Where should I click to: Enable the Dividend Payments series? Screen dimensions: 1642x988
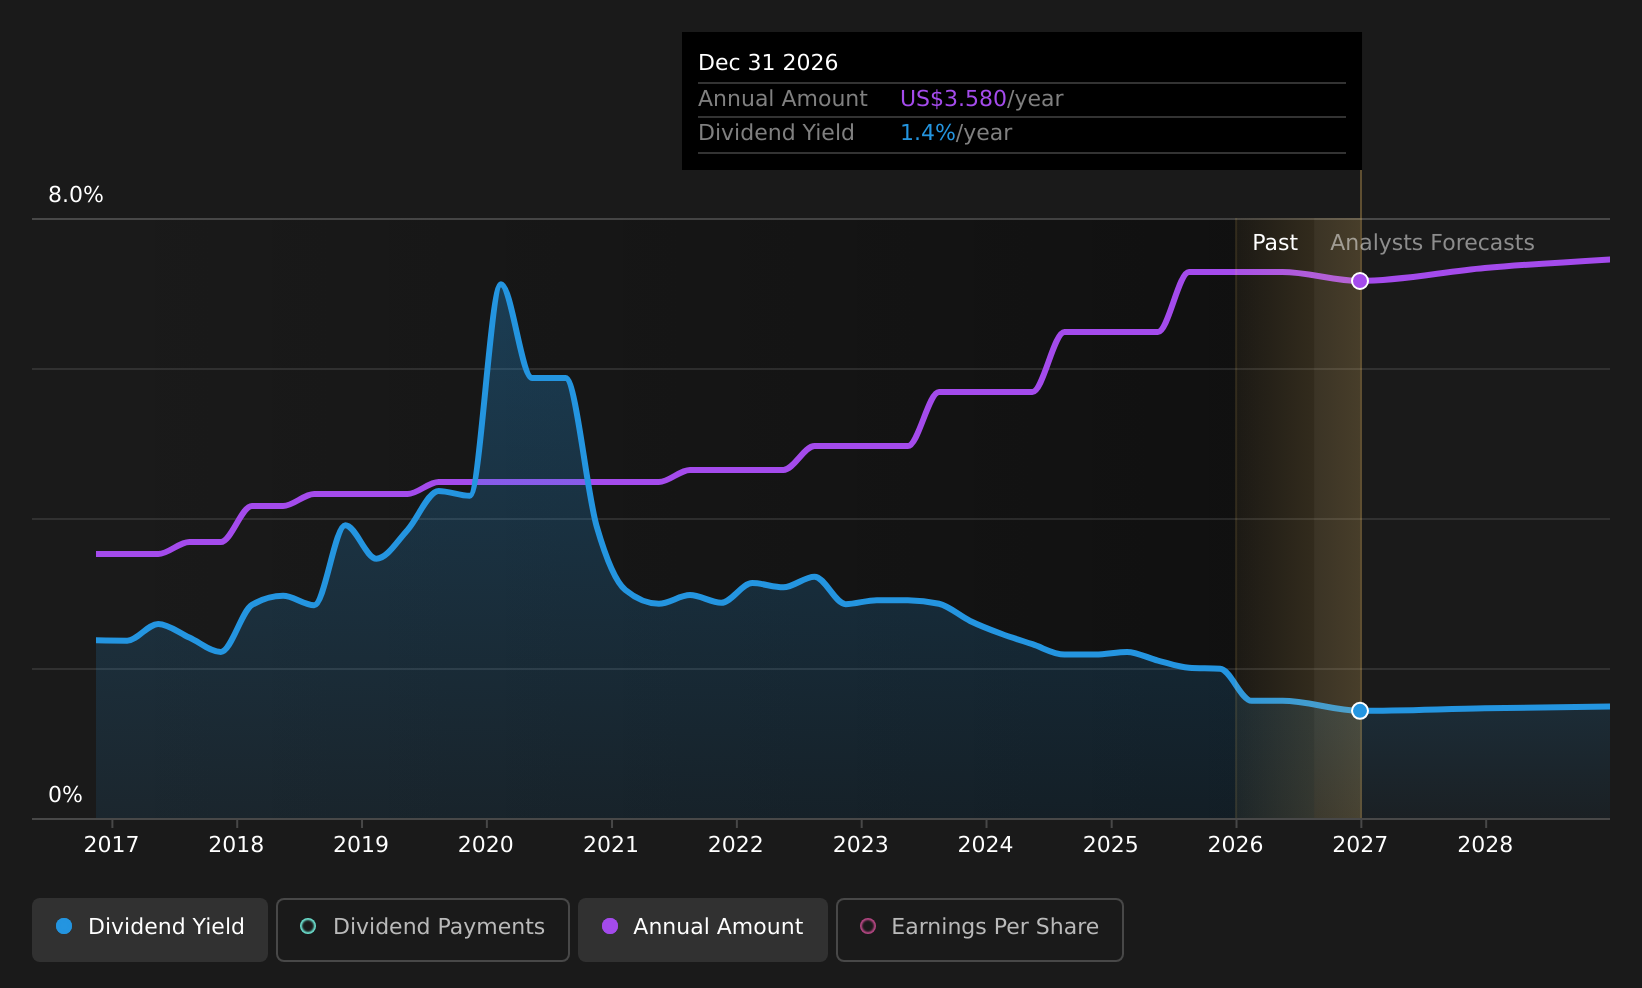coord(423,929)
